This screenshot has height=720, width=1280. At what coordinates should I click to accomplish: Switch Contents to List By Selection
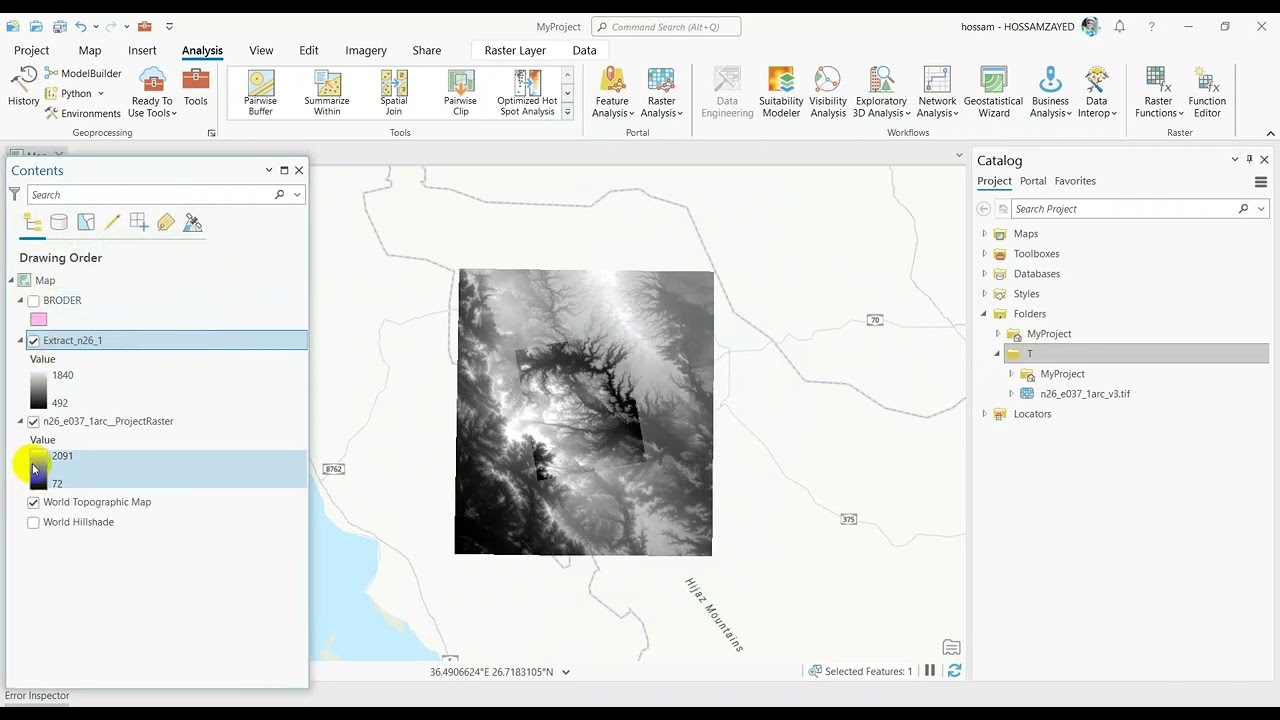point(86,223)
